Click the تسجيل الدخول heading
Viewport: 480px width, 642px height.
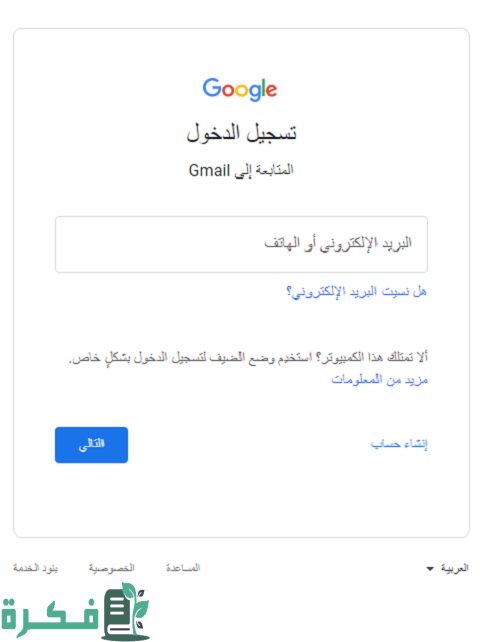pyautogui.click(x=241, y=133)
